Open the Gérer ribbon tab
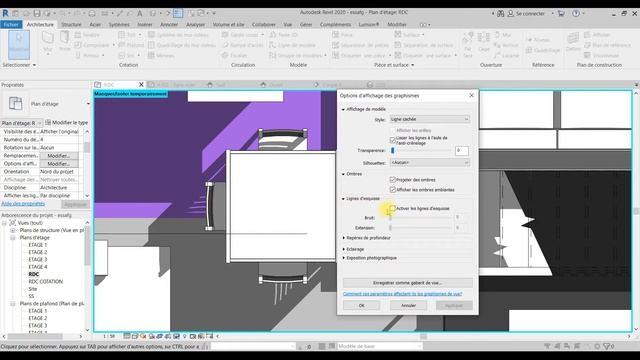 pos(306,24)
